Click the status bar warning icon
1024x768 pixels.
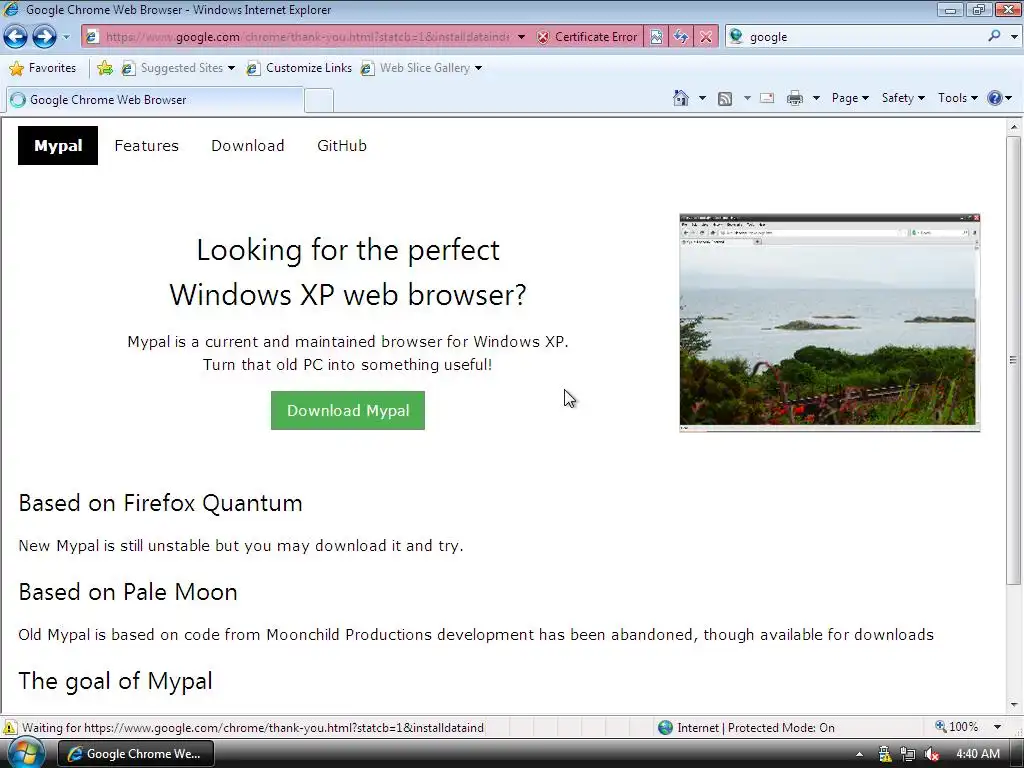[10, 728]
